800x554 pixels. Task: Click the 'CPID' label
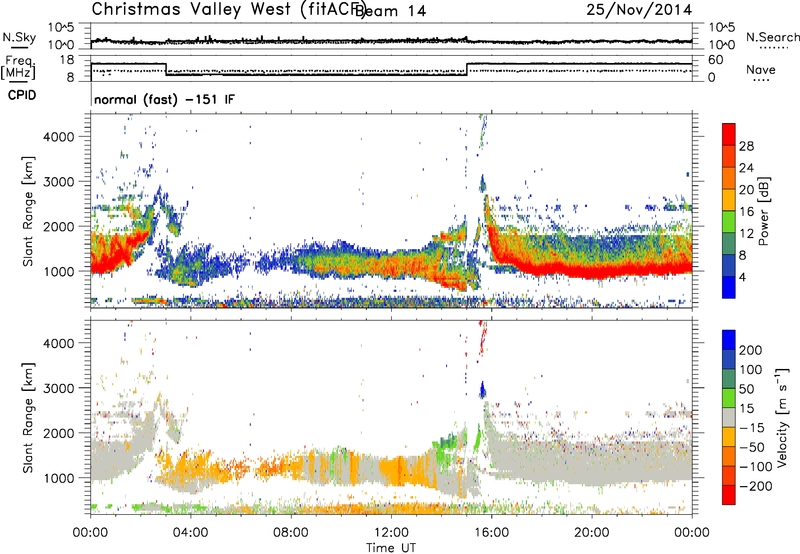22,95
